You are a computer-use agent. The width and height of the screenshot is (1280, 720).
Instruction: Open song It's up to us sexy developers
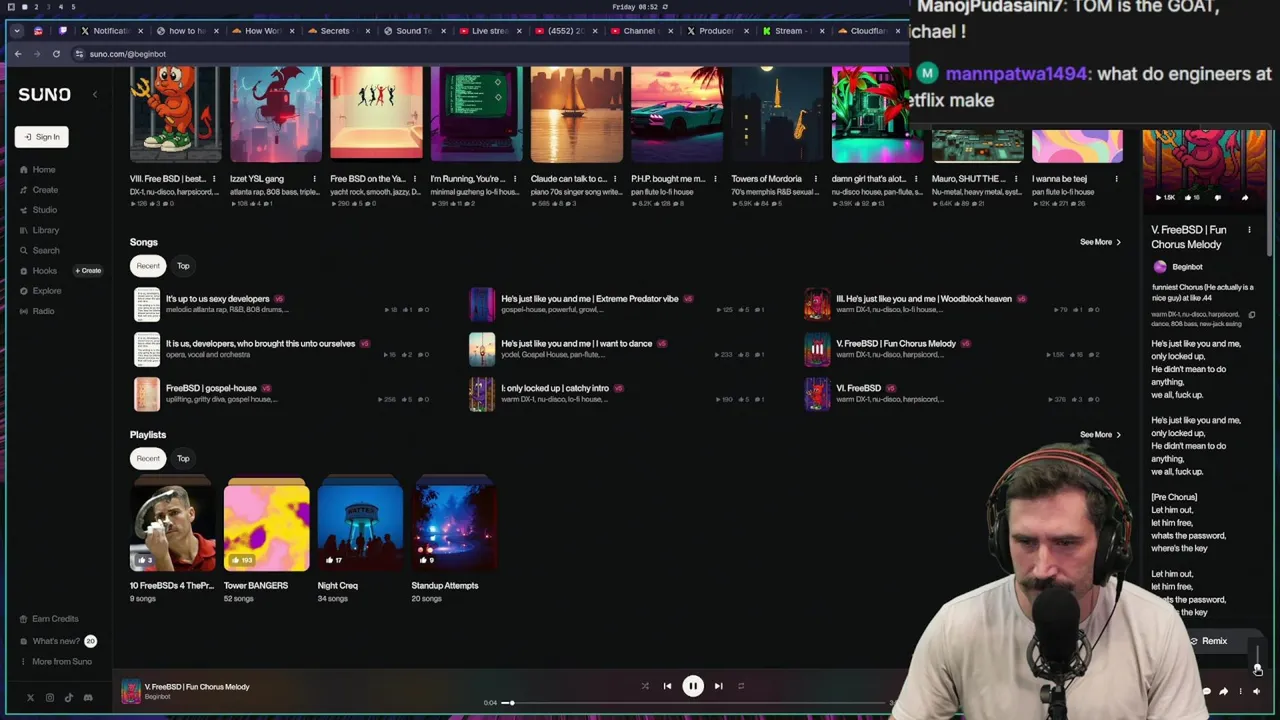point(217,299)
